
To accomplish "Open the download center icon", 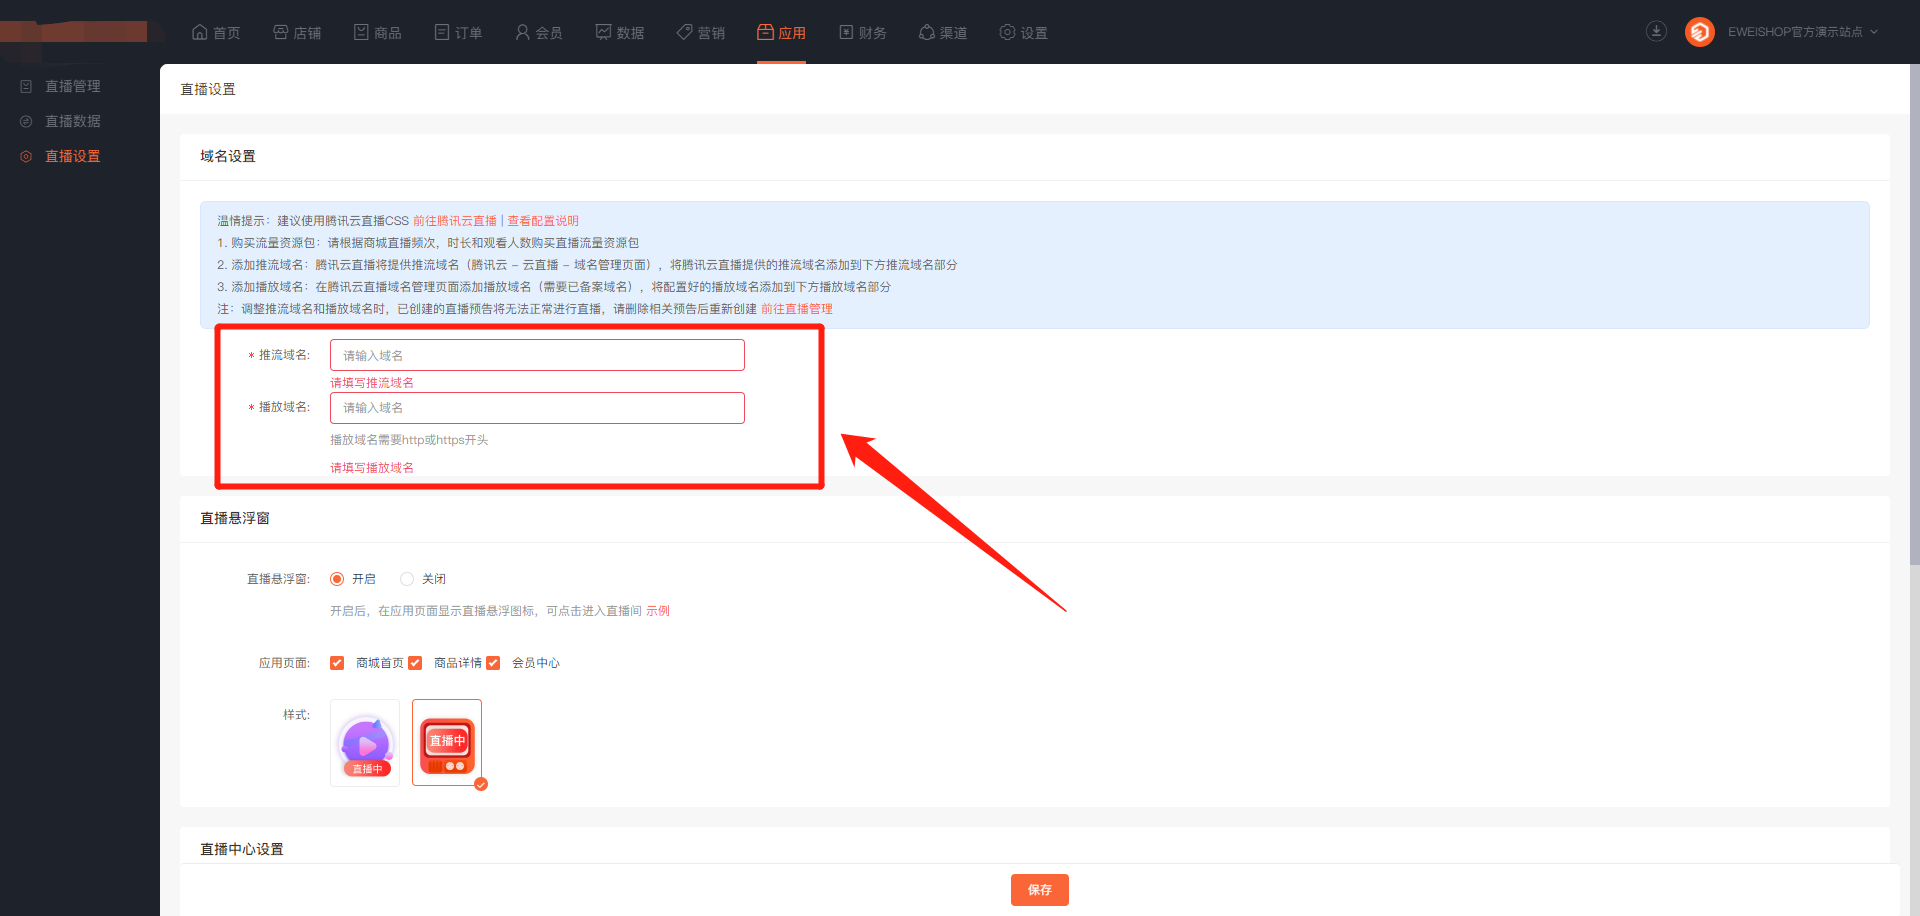I will (x=1656, y=31).
